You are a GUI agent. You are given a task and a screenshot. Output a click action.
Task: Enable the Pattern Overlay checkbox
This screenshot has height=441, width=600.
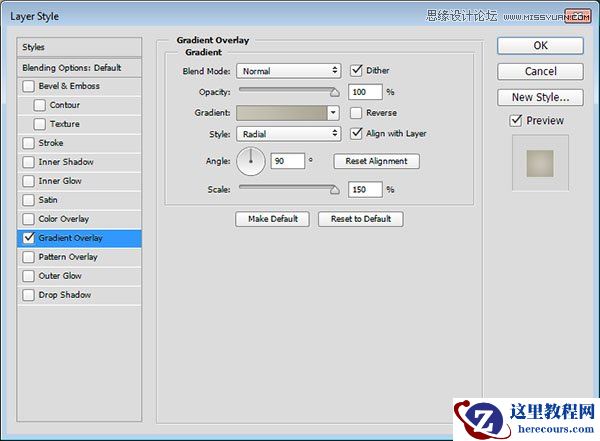pyautogui.click(x=28, y=257)
